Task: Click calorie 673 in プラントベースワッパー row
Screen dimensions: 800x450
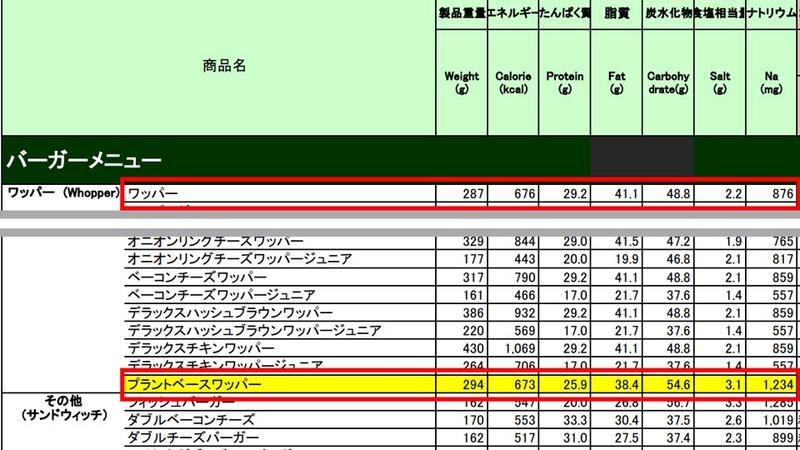Action: point(524,385)
